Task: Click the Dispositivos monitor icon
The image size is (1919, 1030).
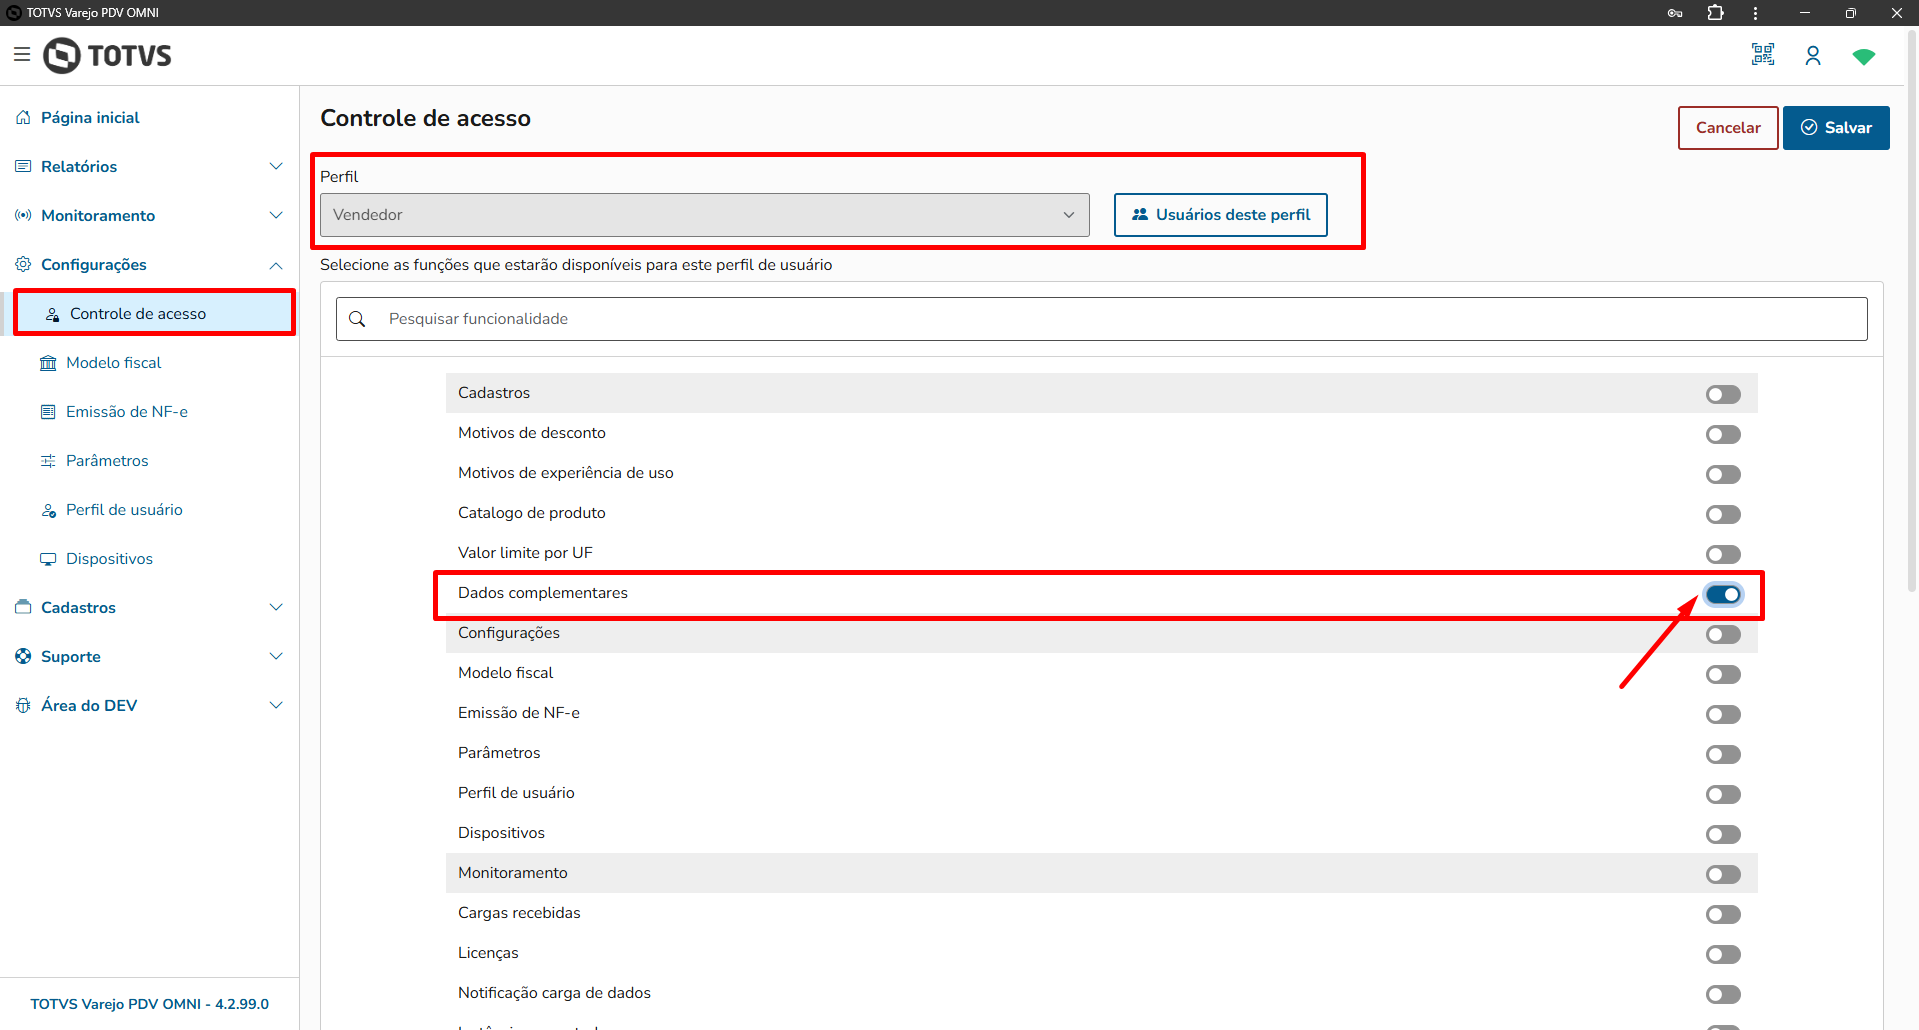Action: click(48, 559)
